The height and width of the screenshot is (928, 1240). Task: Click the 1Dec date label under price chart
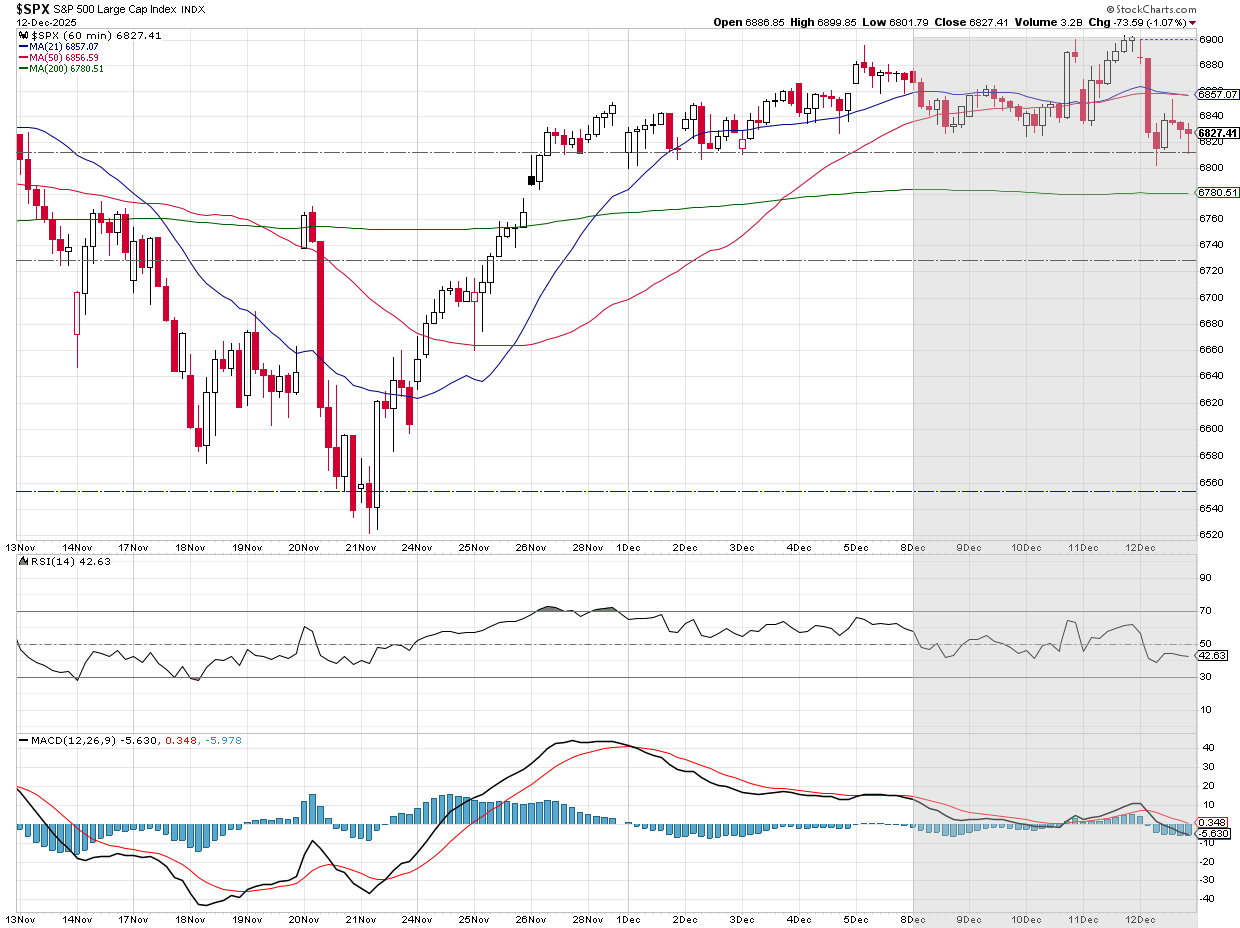tap(629, 548)
